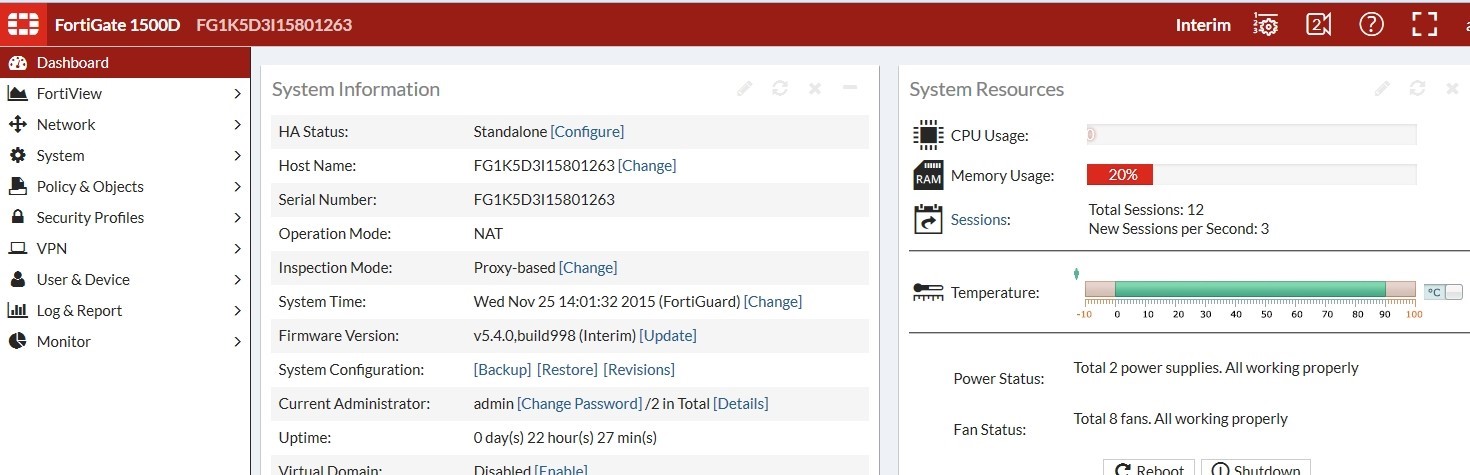
Task: Open the video tutorial icon in header
Action: point(1319,25)
